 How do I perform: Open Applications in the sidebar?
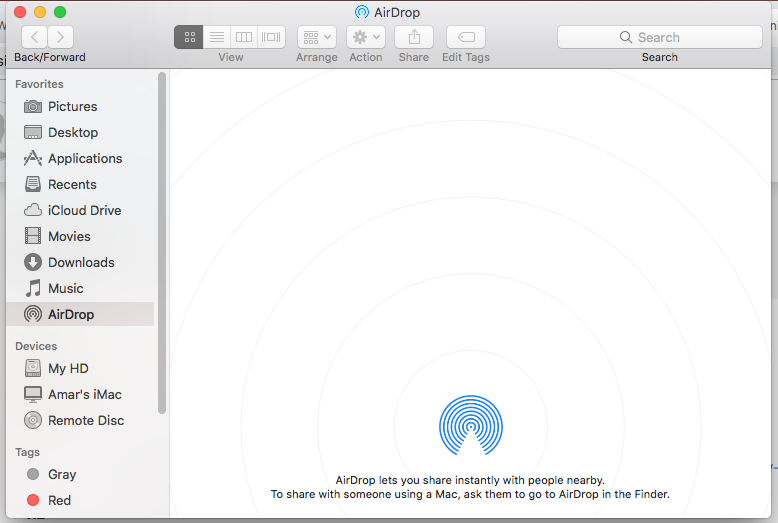click(80, 158)
